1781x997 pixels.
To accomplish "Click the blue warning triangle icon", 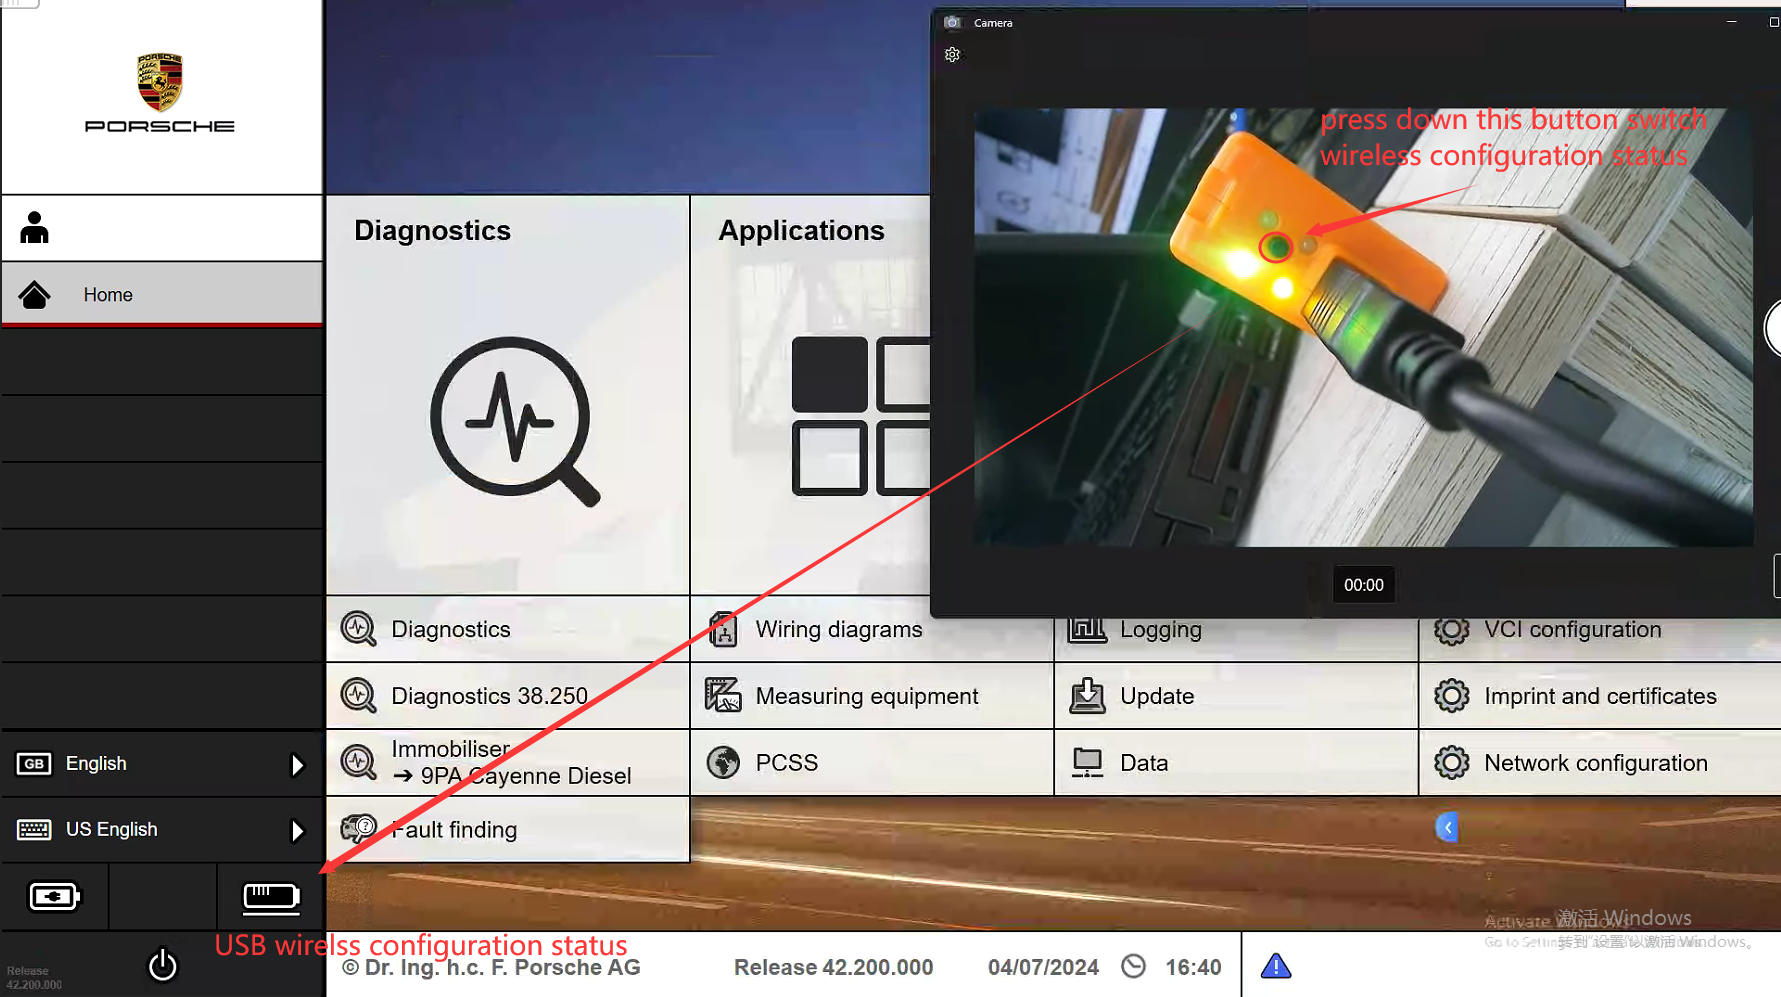I will click(x=1276, y=966).
